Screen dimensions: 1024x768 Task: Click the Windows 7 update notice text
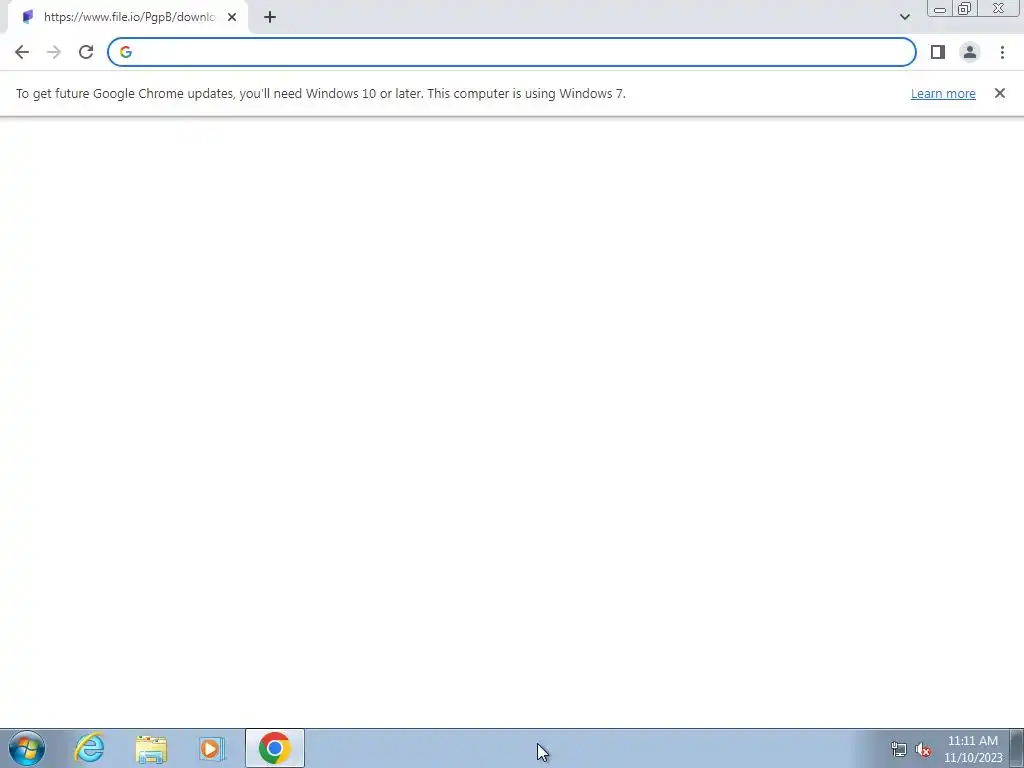point(321,93)
